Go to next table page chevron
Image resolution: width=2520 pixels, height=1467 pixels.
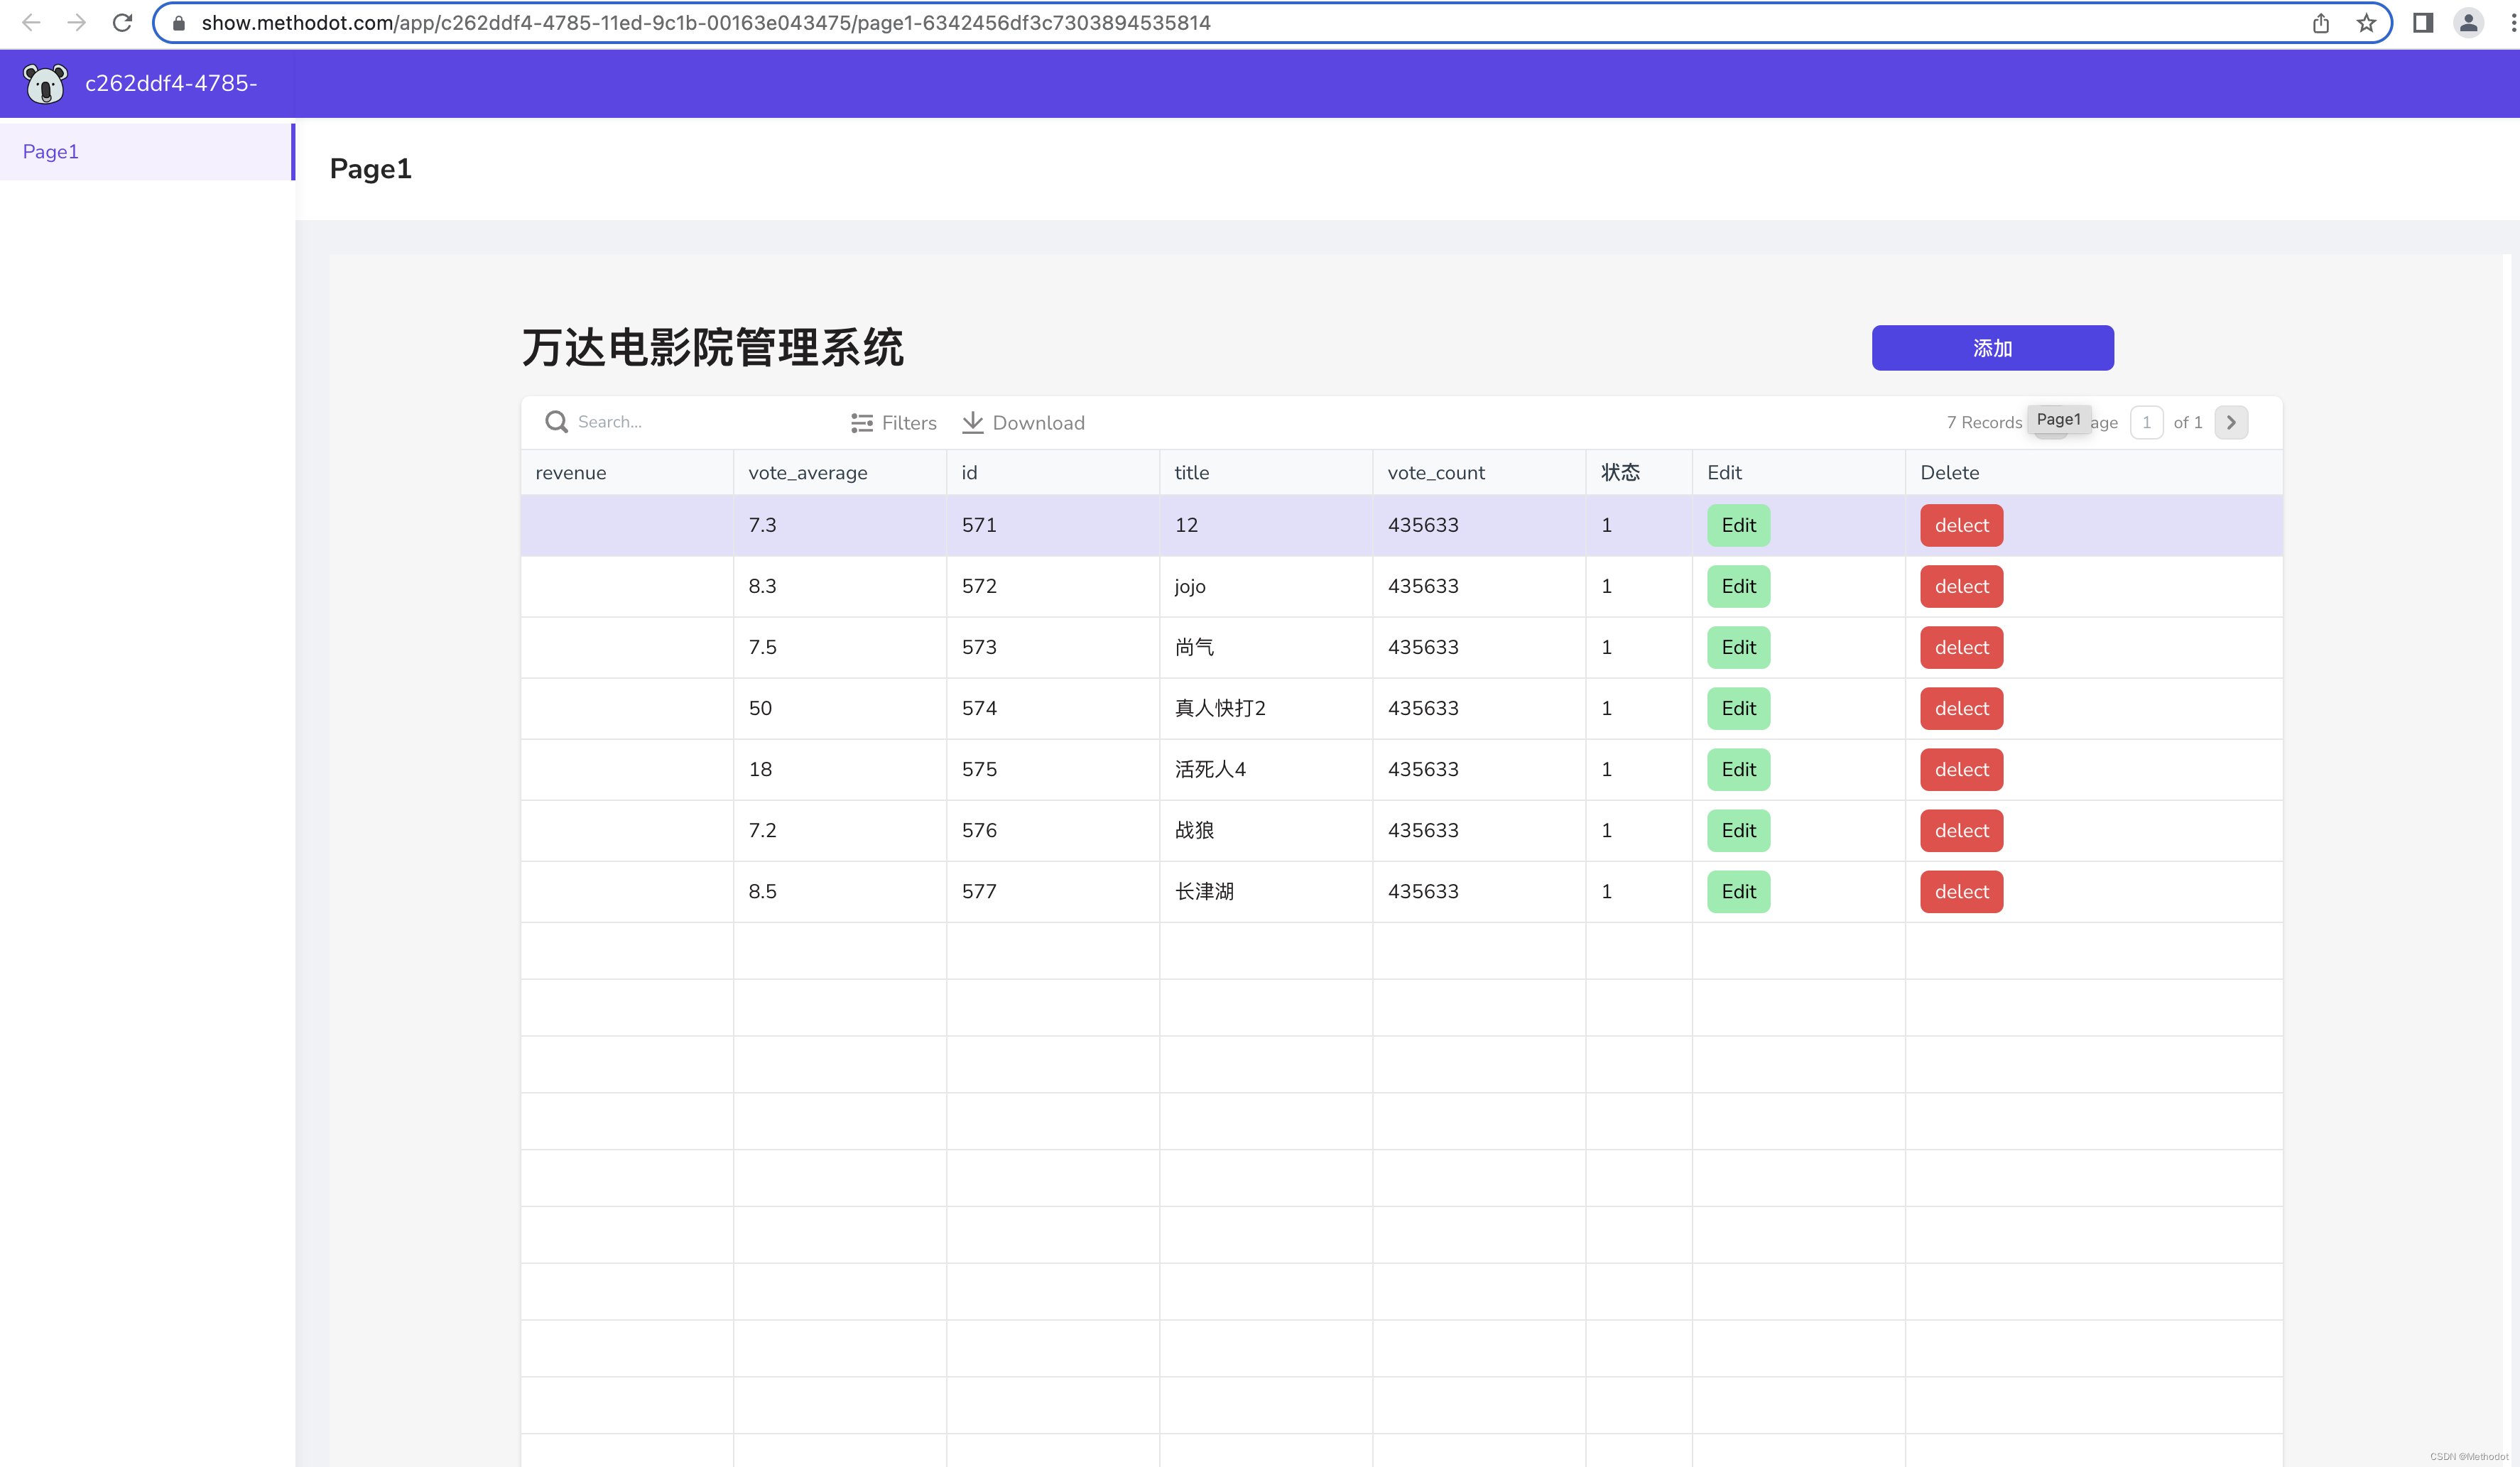pyautogui.click(x=2231, y=422)
